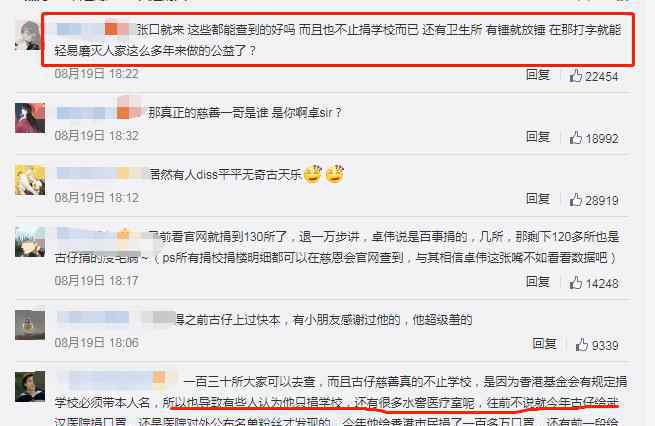Open avatar of 卓sir comment author
The height and width of the screenshot is (426, 655).
click(x=30, y=118)
